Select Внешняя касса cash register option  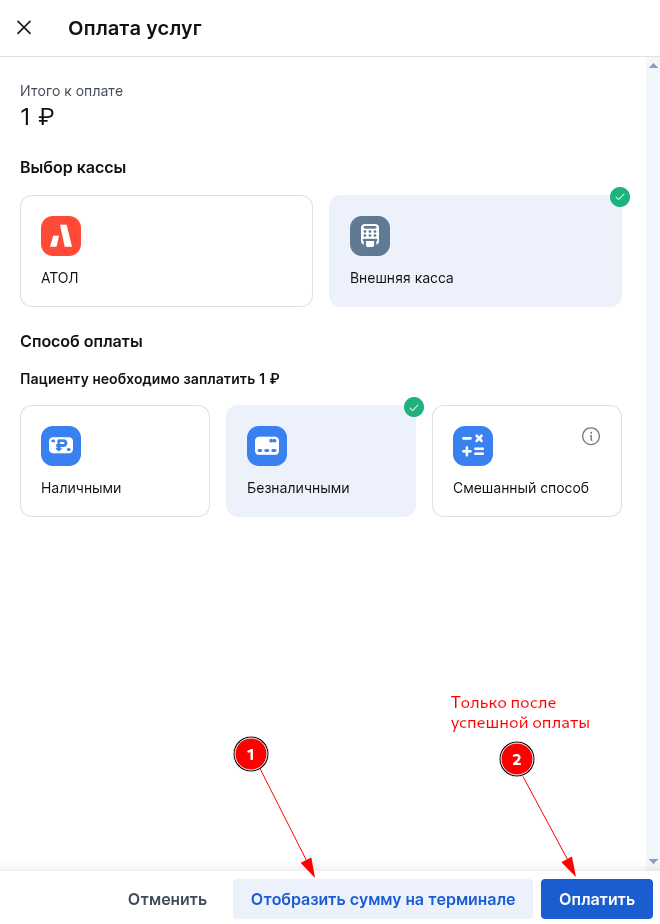pyautogui.click(x=475, y=251)
